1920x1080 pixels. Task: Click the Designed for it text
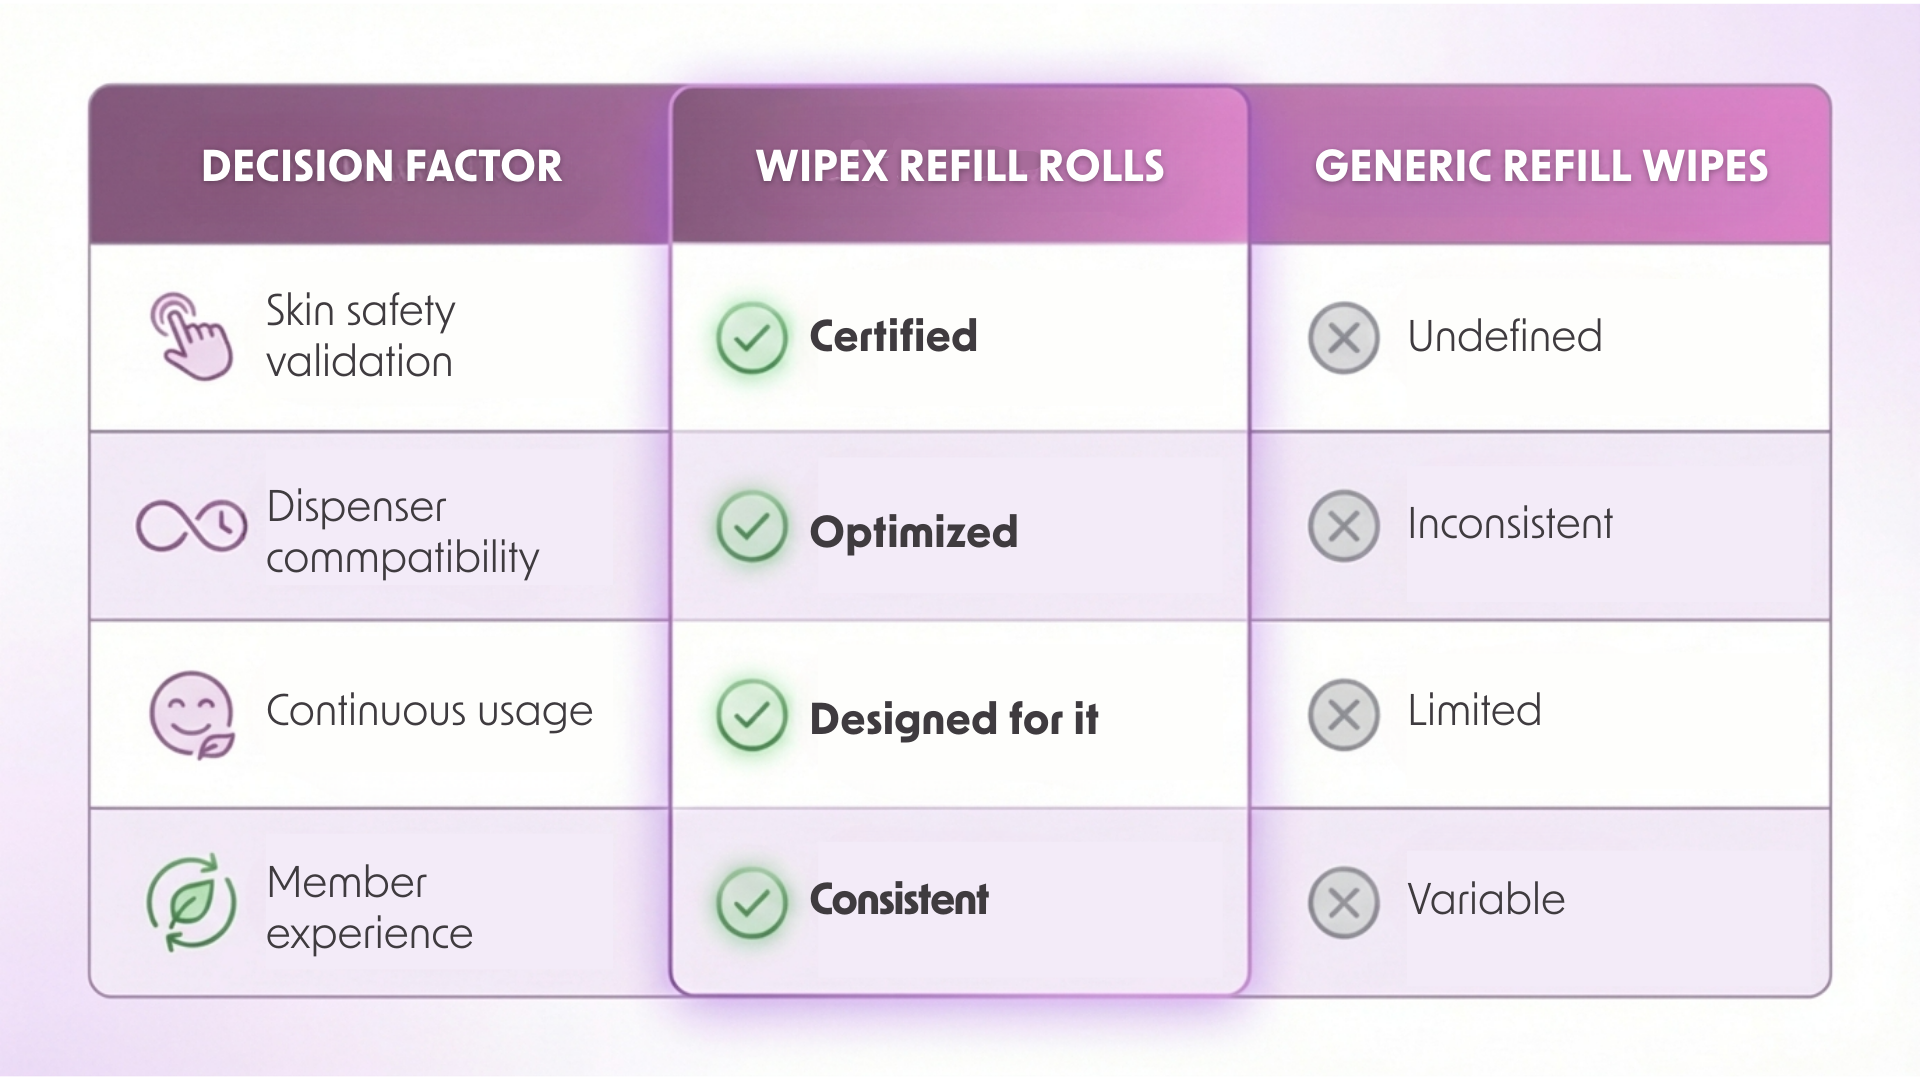tap(953, 719)
